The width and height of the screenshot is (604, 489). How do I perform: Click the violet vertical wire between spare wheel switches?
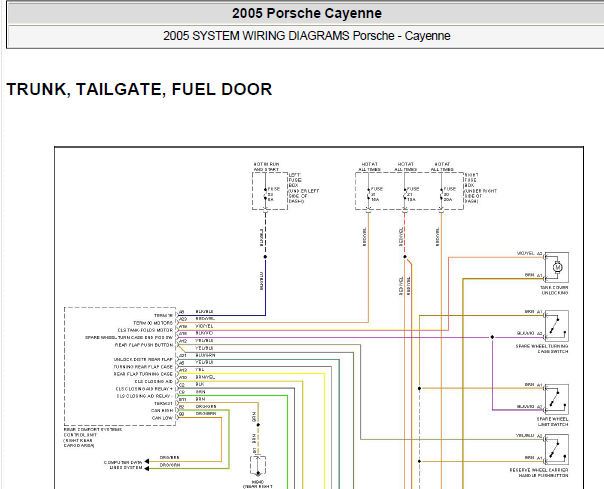[x=492, y=374]
